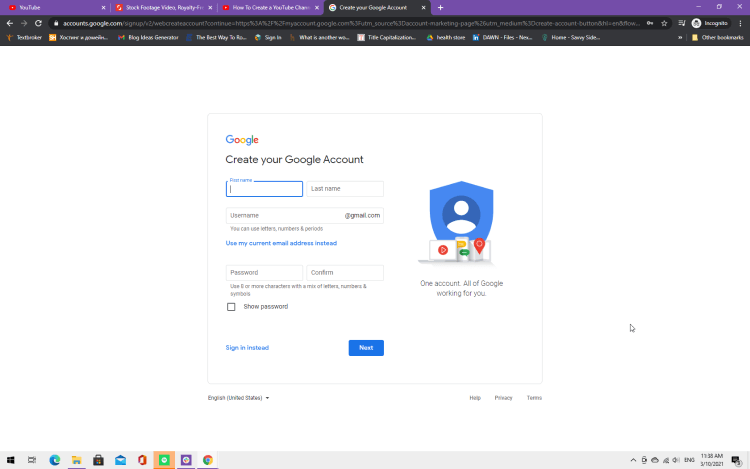Open the Home - Savvy Side bookmark
The image size is (750, 469).
(x=571, y=37)
